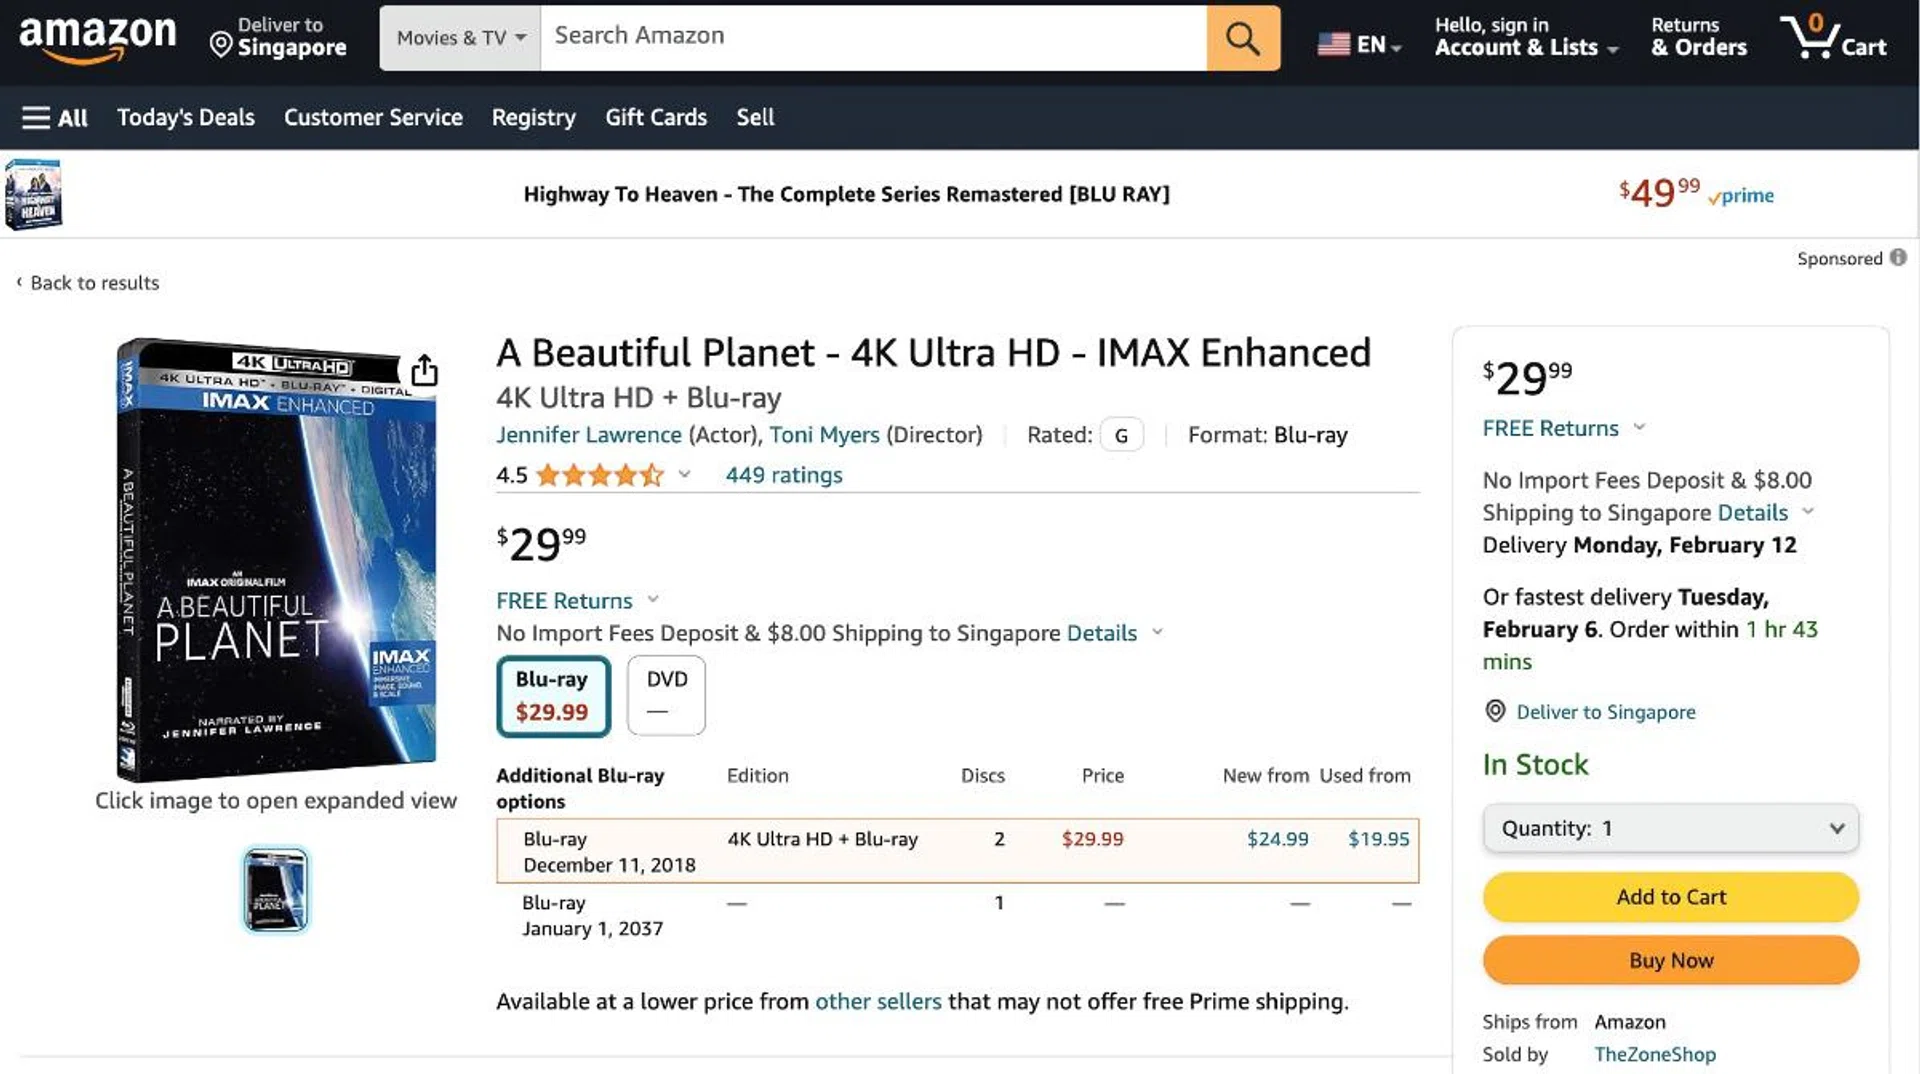Select the December 11, 2018 Blu-ray row

(957, 851)
